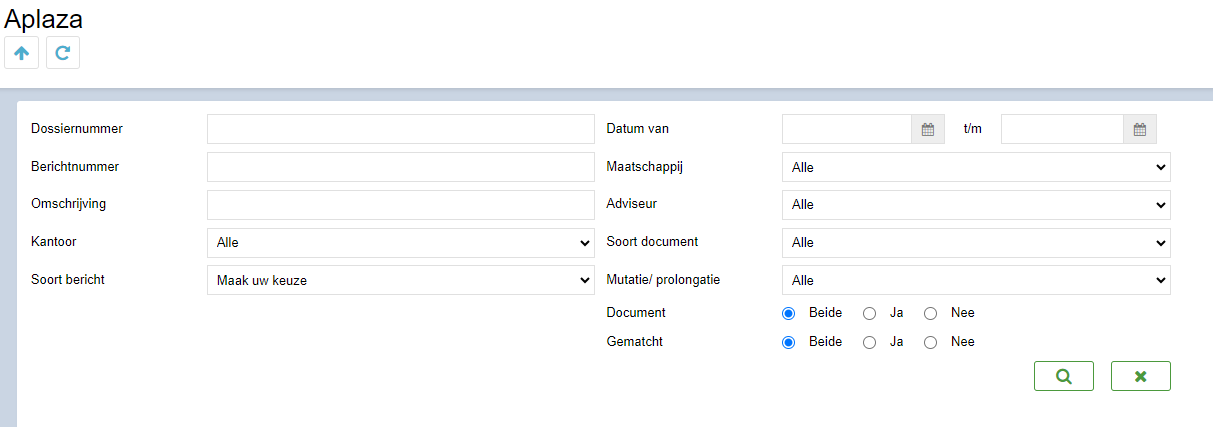Image resolution: width=1213 pixels, height=427 pixels.
Task: Click the Document row label
Action: (x=636, y=312)
